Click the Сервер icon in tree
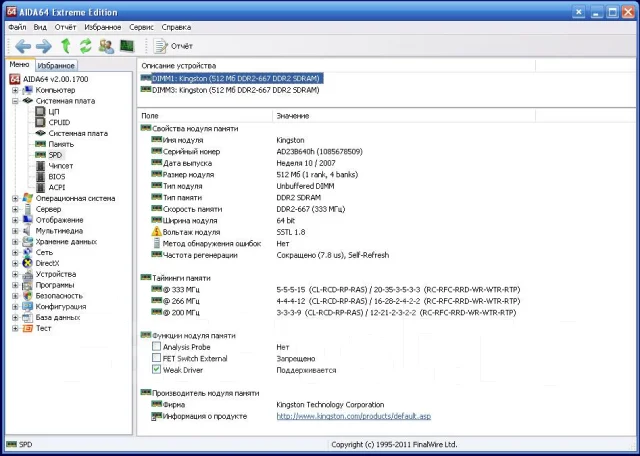Screen dimensions: 640x456 [27, 209]
